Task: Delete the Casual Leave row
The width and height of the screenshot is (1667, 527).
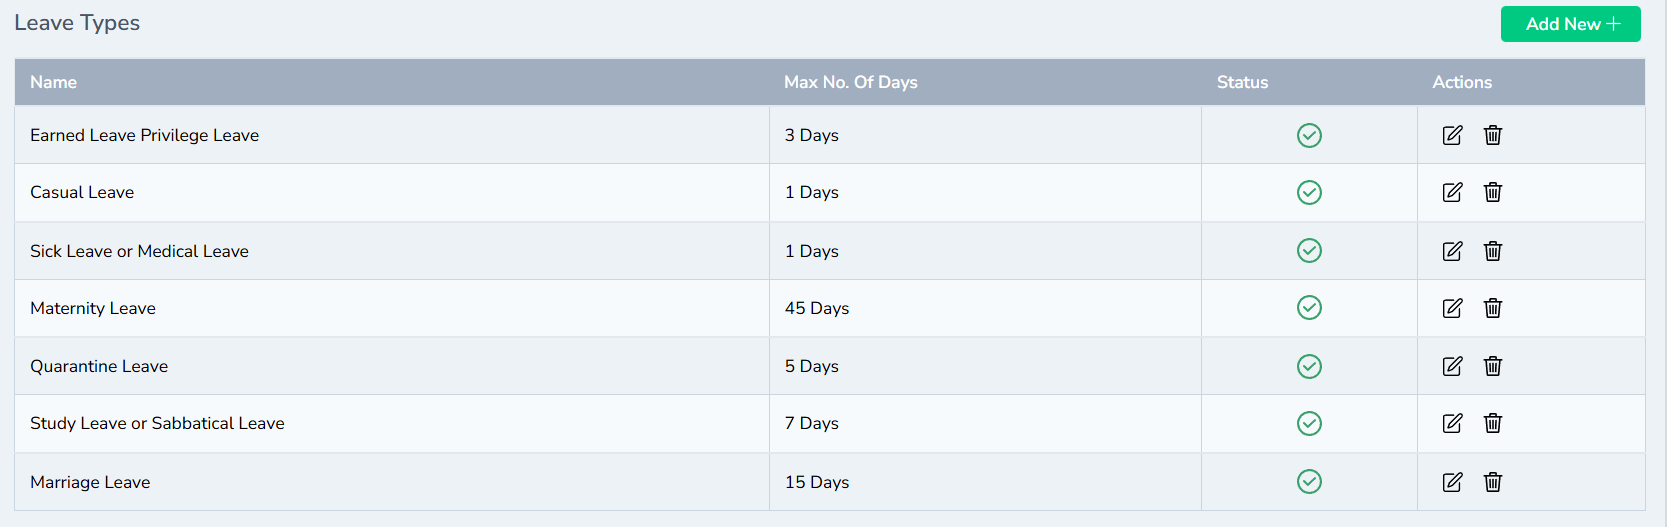Action: [1493, 192]
